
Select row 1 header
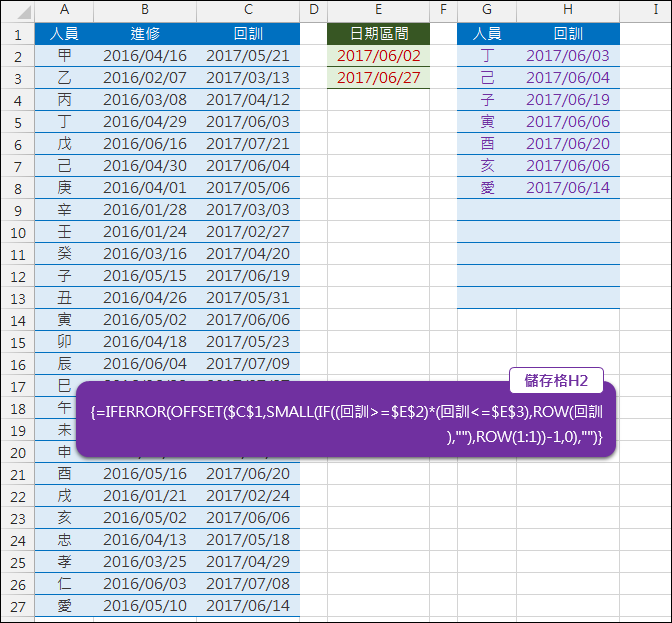pyautogui.click(x=18, y=34)
